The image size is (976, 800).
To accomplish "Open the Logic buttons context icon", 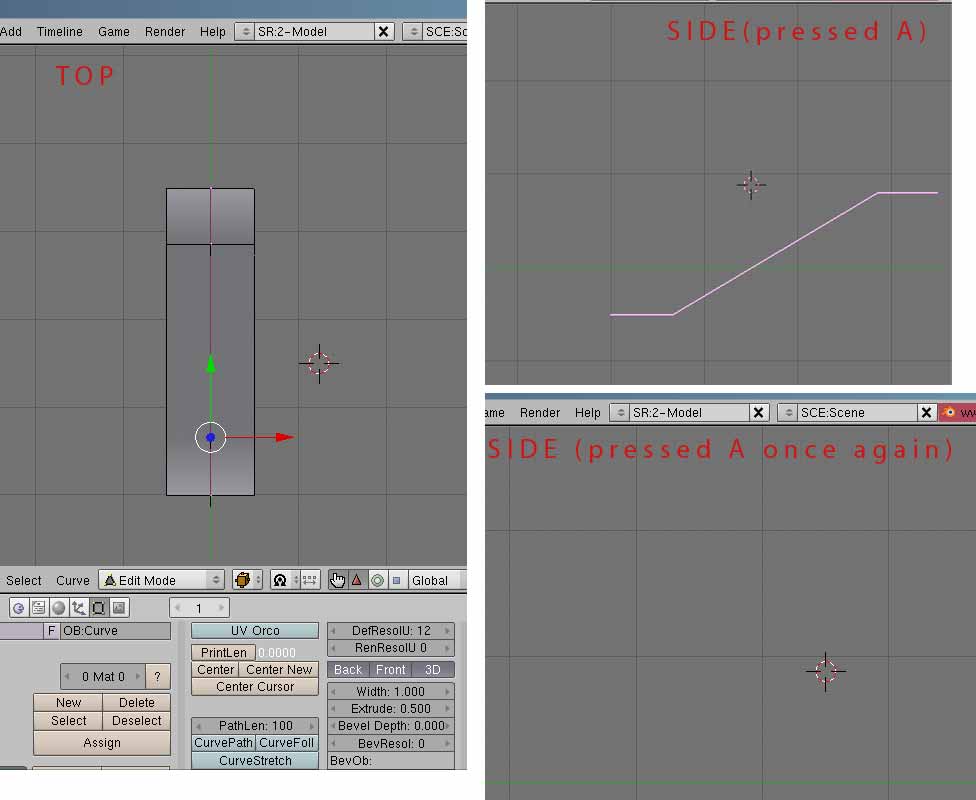I will click(x=19, y=608).
